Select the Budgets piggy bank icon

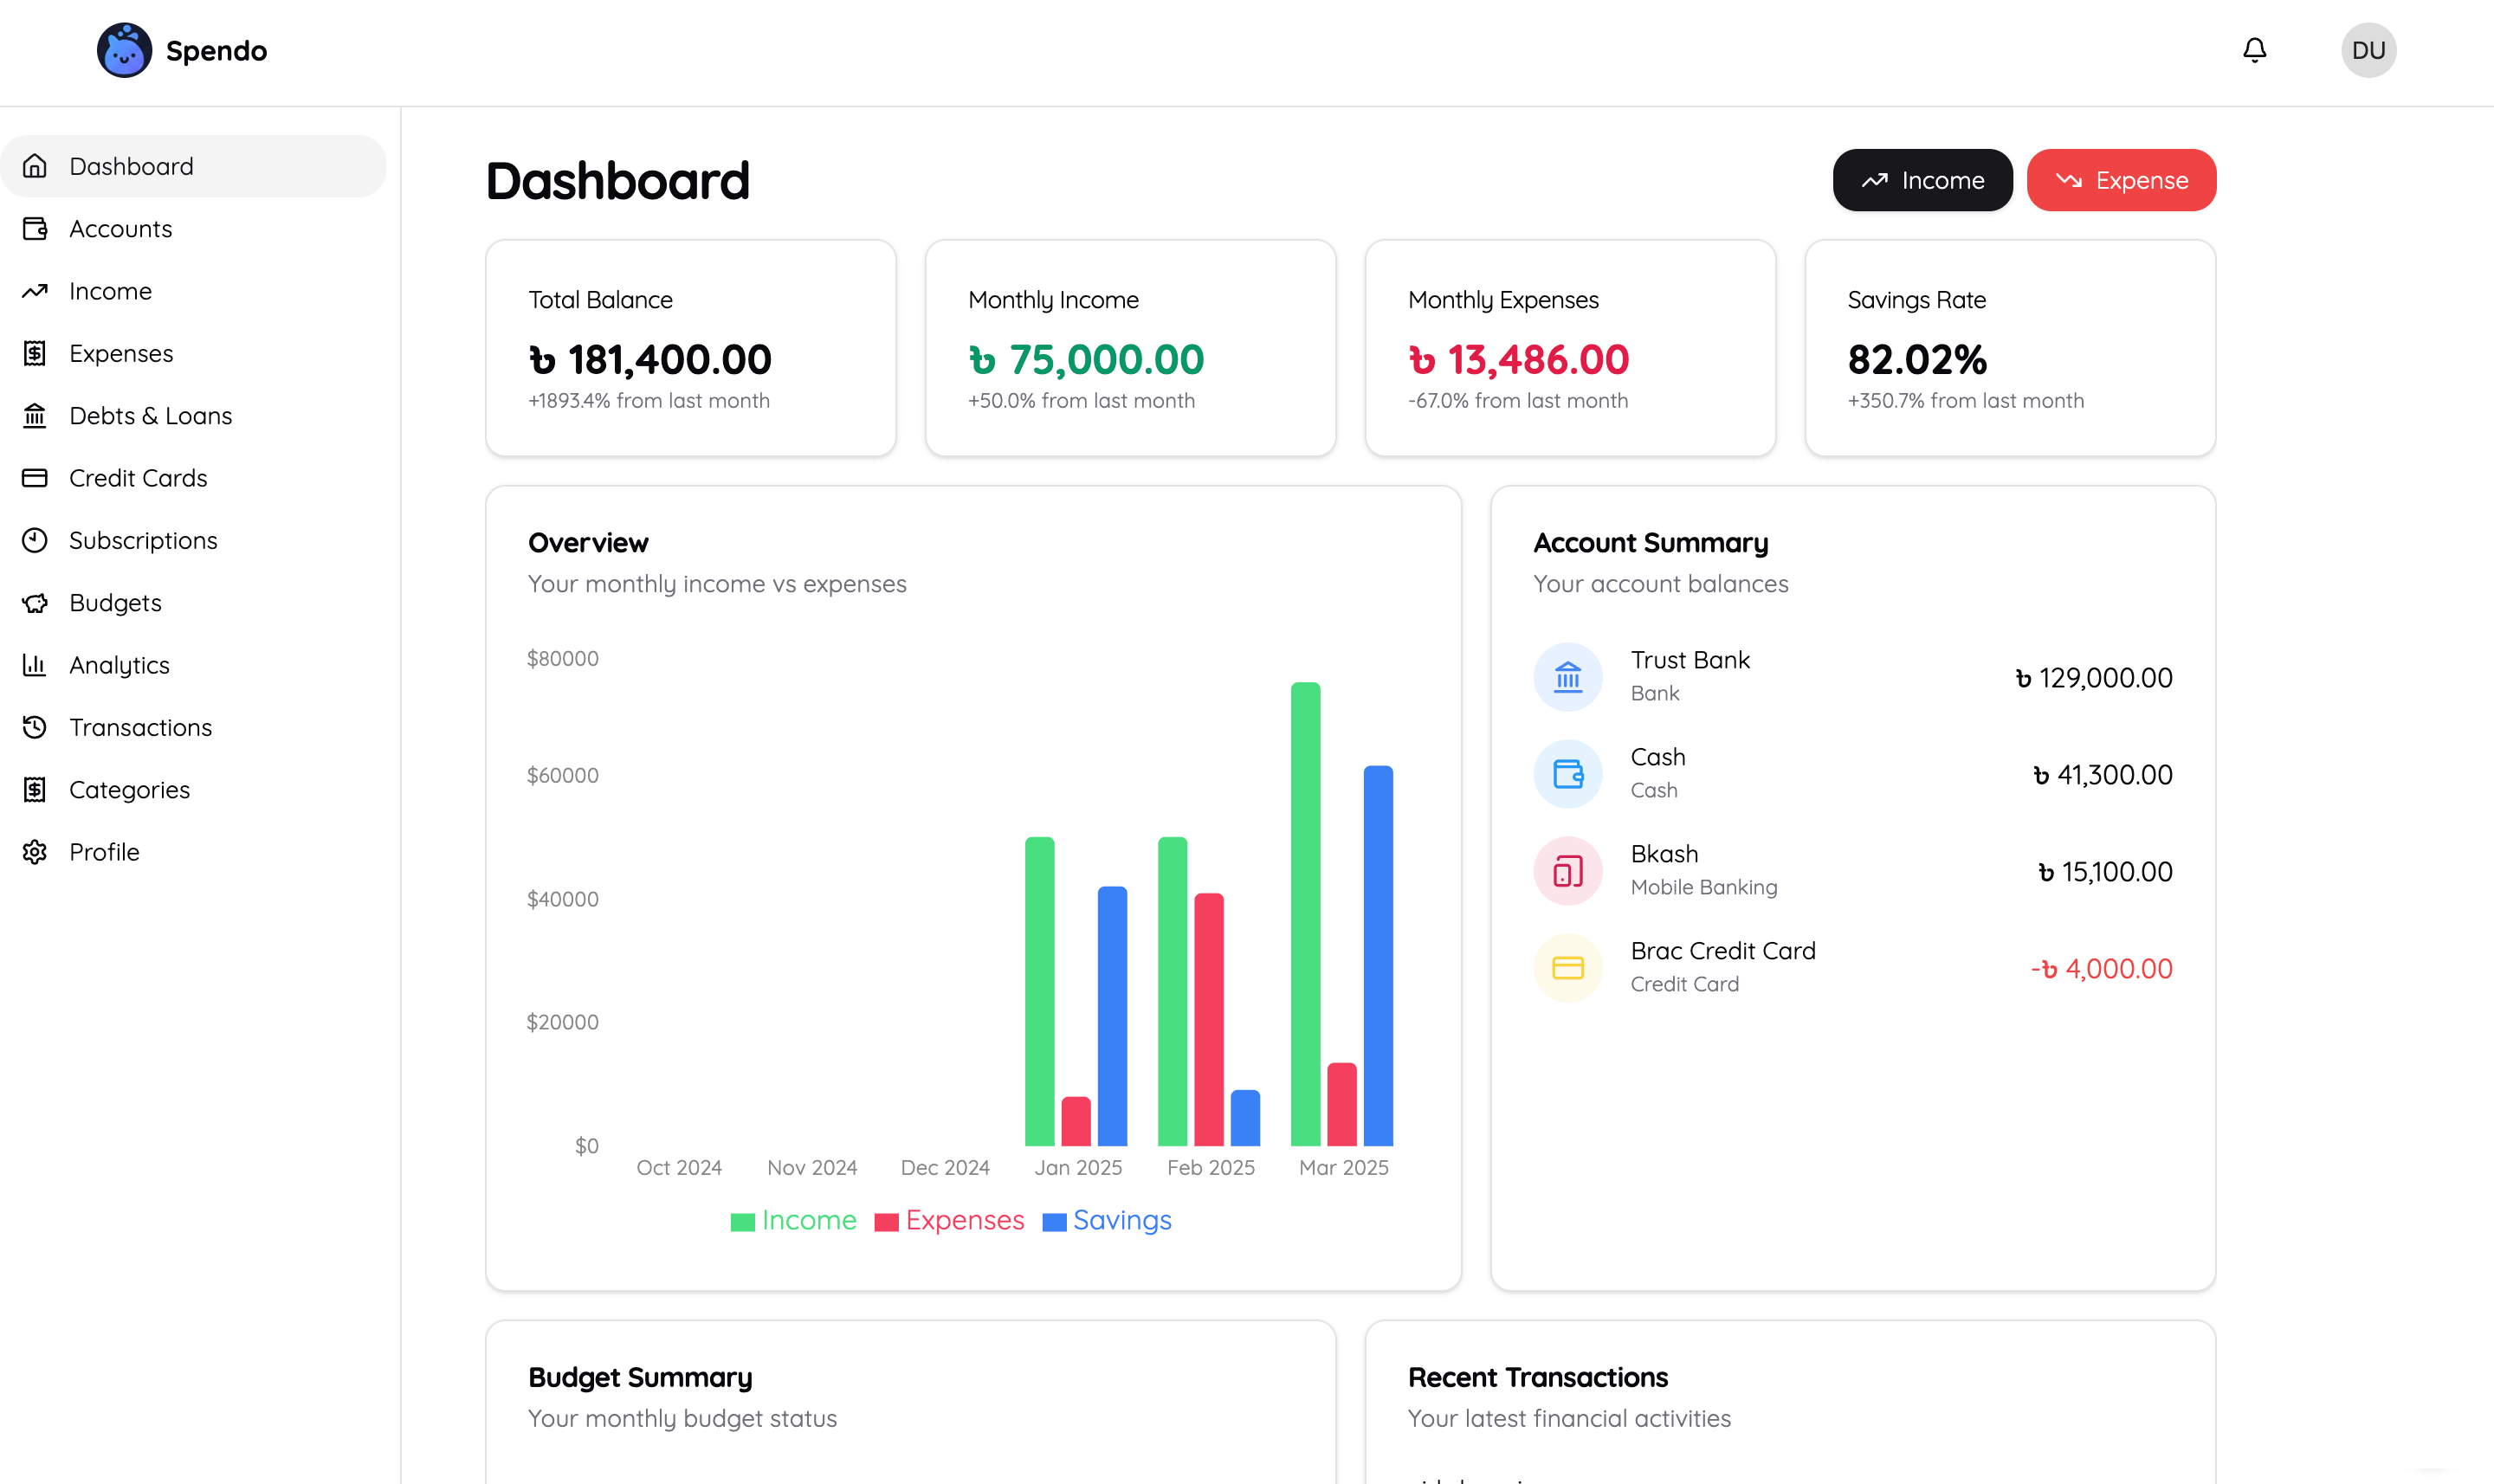click(36, 602)
